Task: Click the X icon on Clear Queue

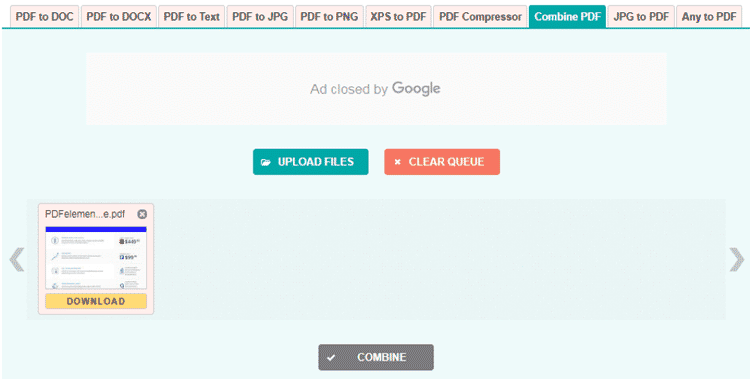Action: tap(397, 162)
